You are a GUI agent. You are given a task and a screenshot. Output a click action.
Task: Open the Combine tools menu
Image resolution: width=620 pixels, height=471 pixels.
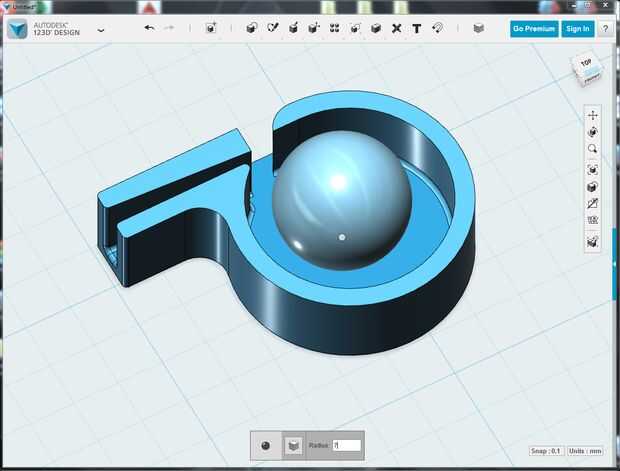click(376, 28)
